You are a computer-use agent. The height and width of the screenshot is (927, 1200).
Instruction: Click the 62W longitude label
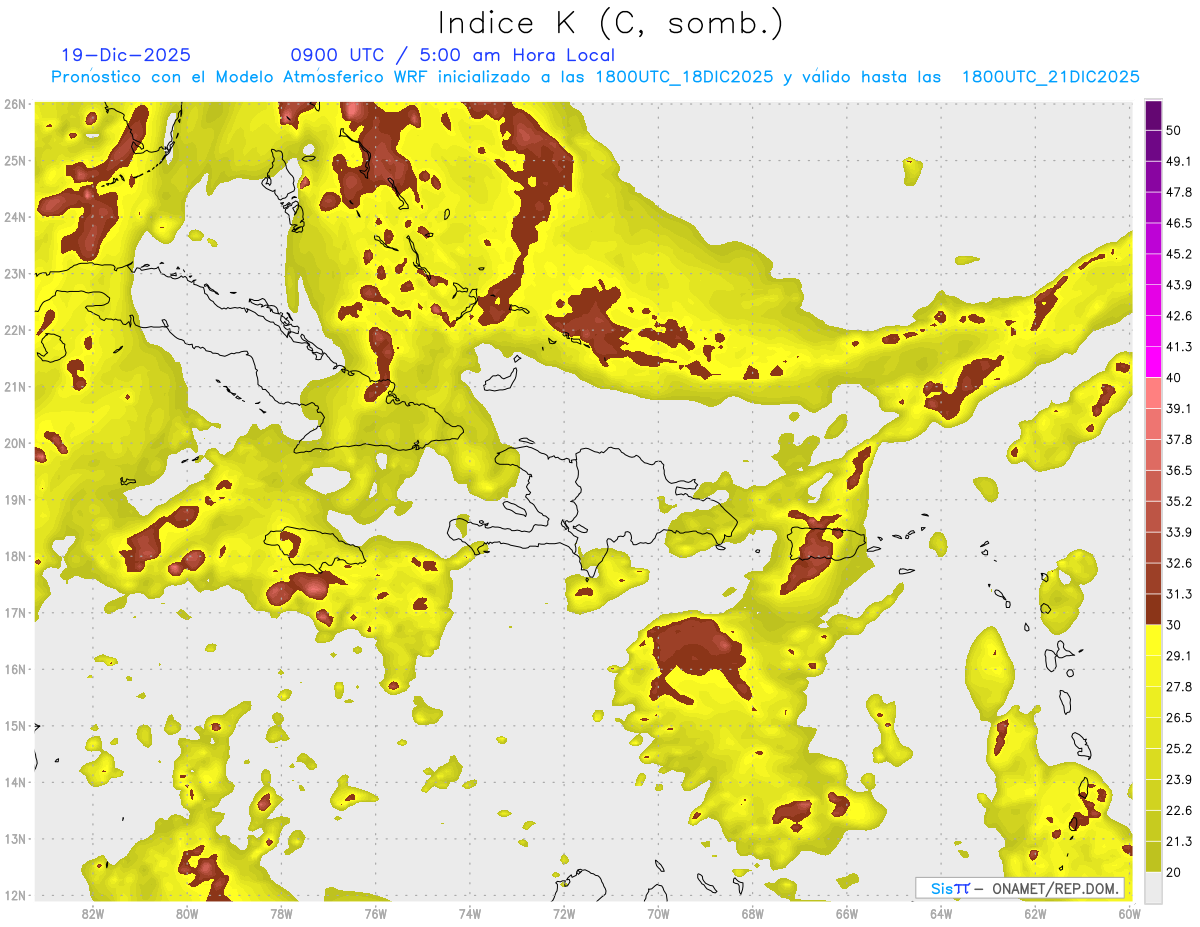pyautogui.click(x=1035, y=913)
